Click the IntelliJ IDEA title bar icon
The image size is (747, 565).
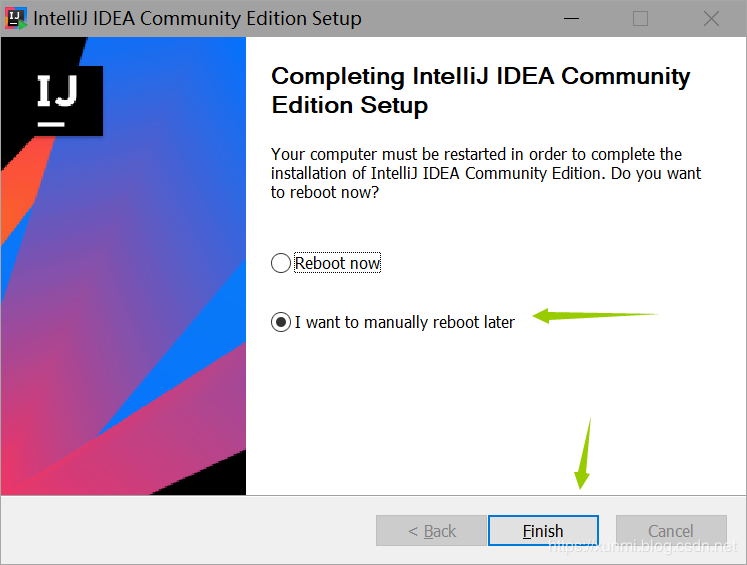pyautogui.click(x=17, y=18)
